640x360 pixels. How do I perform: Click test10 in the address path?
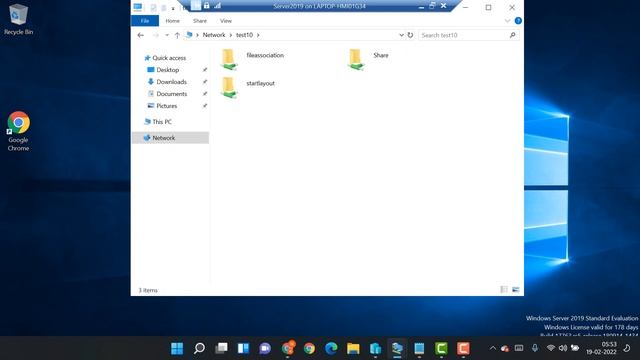pos(244,35)
